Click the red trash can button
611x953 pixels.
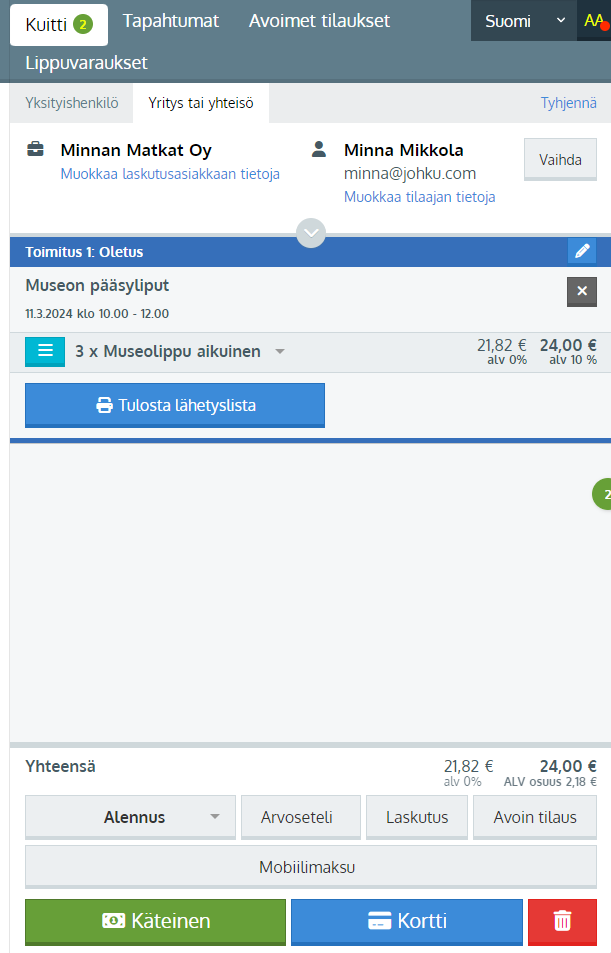tap(562, 921)
